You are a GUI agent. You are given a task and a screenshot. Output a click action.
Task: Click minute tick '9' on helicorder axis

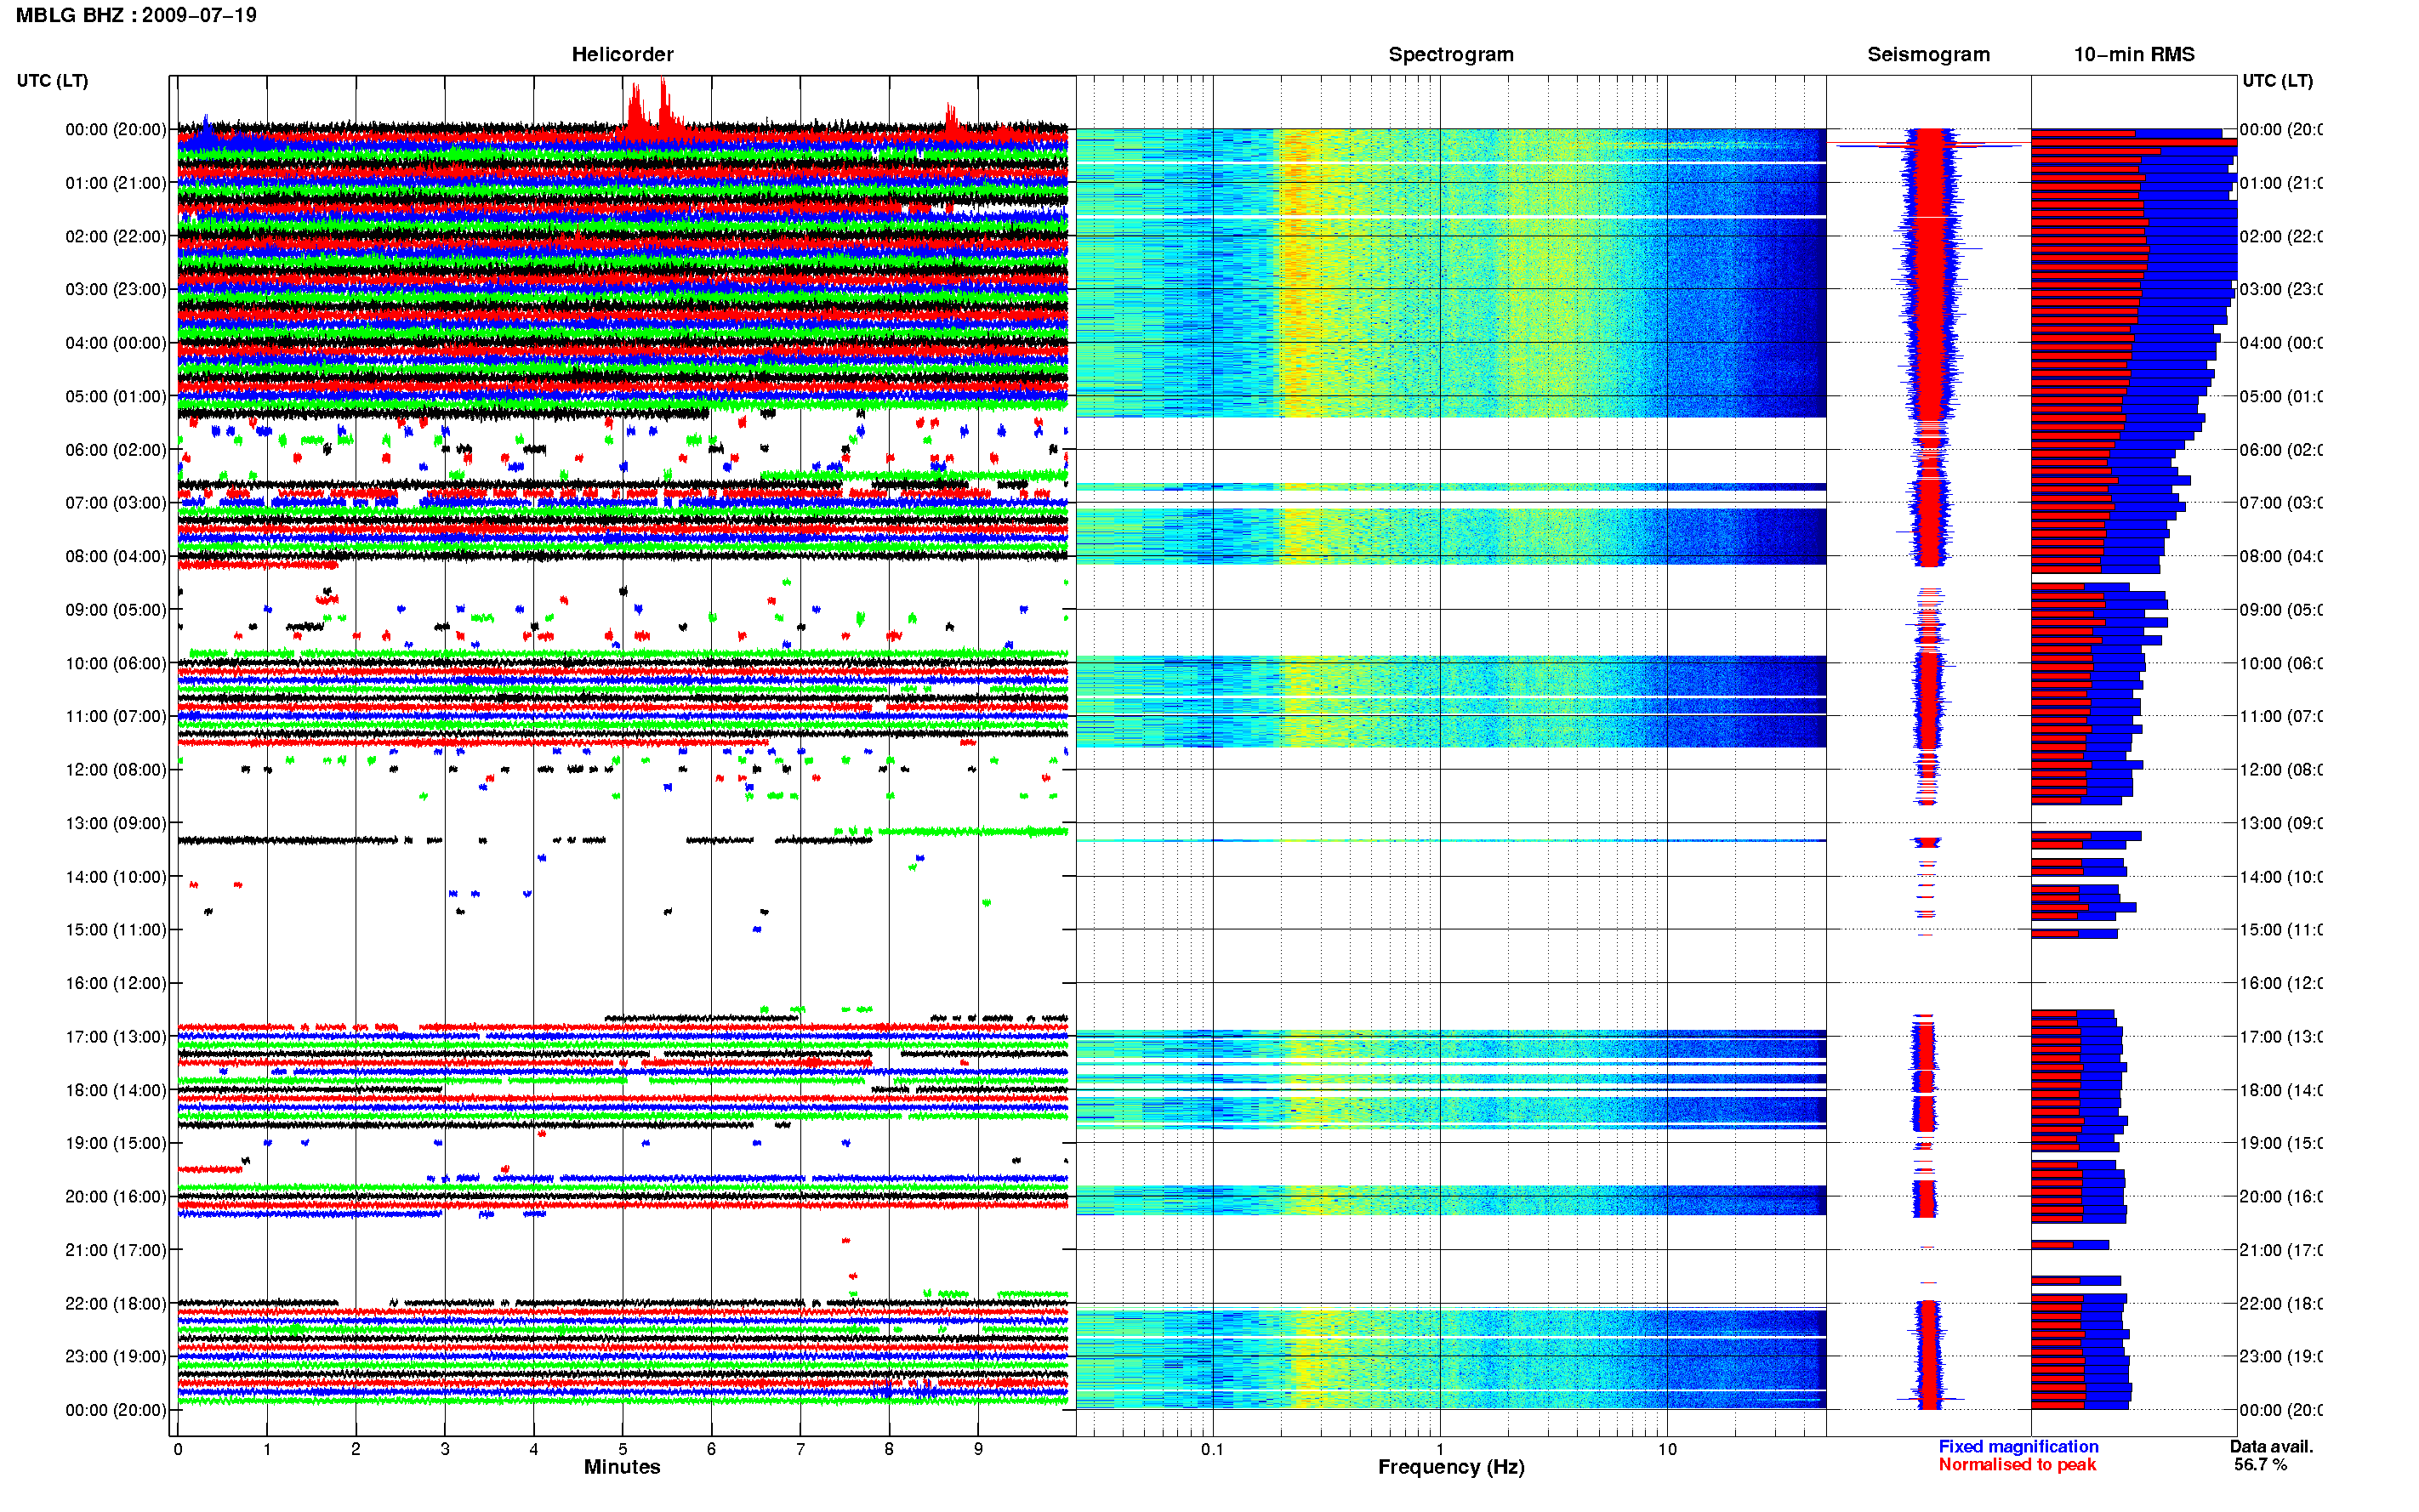[978, 1449]
